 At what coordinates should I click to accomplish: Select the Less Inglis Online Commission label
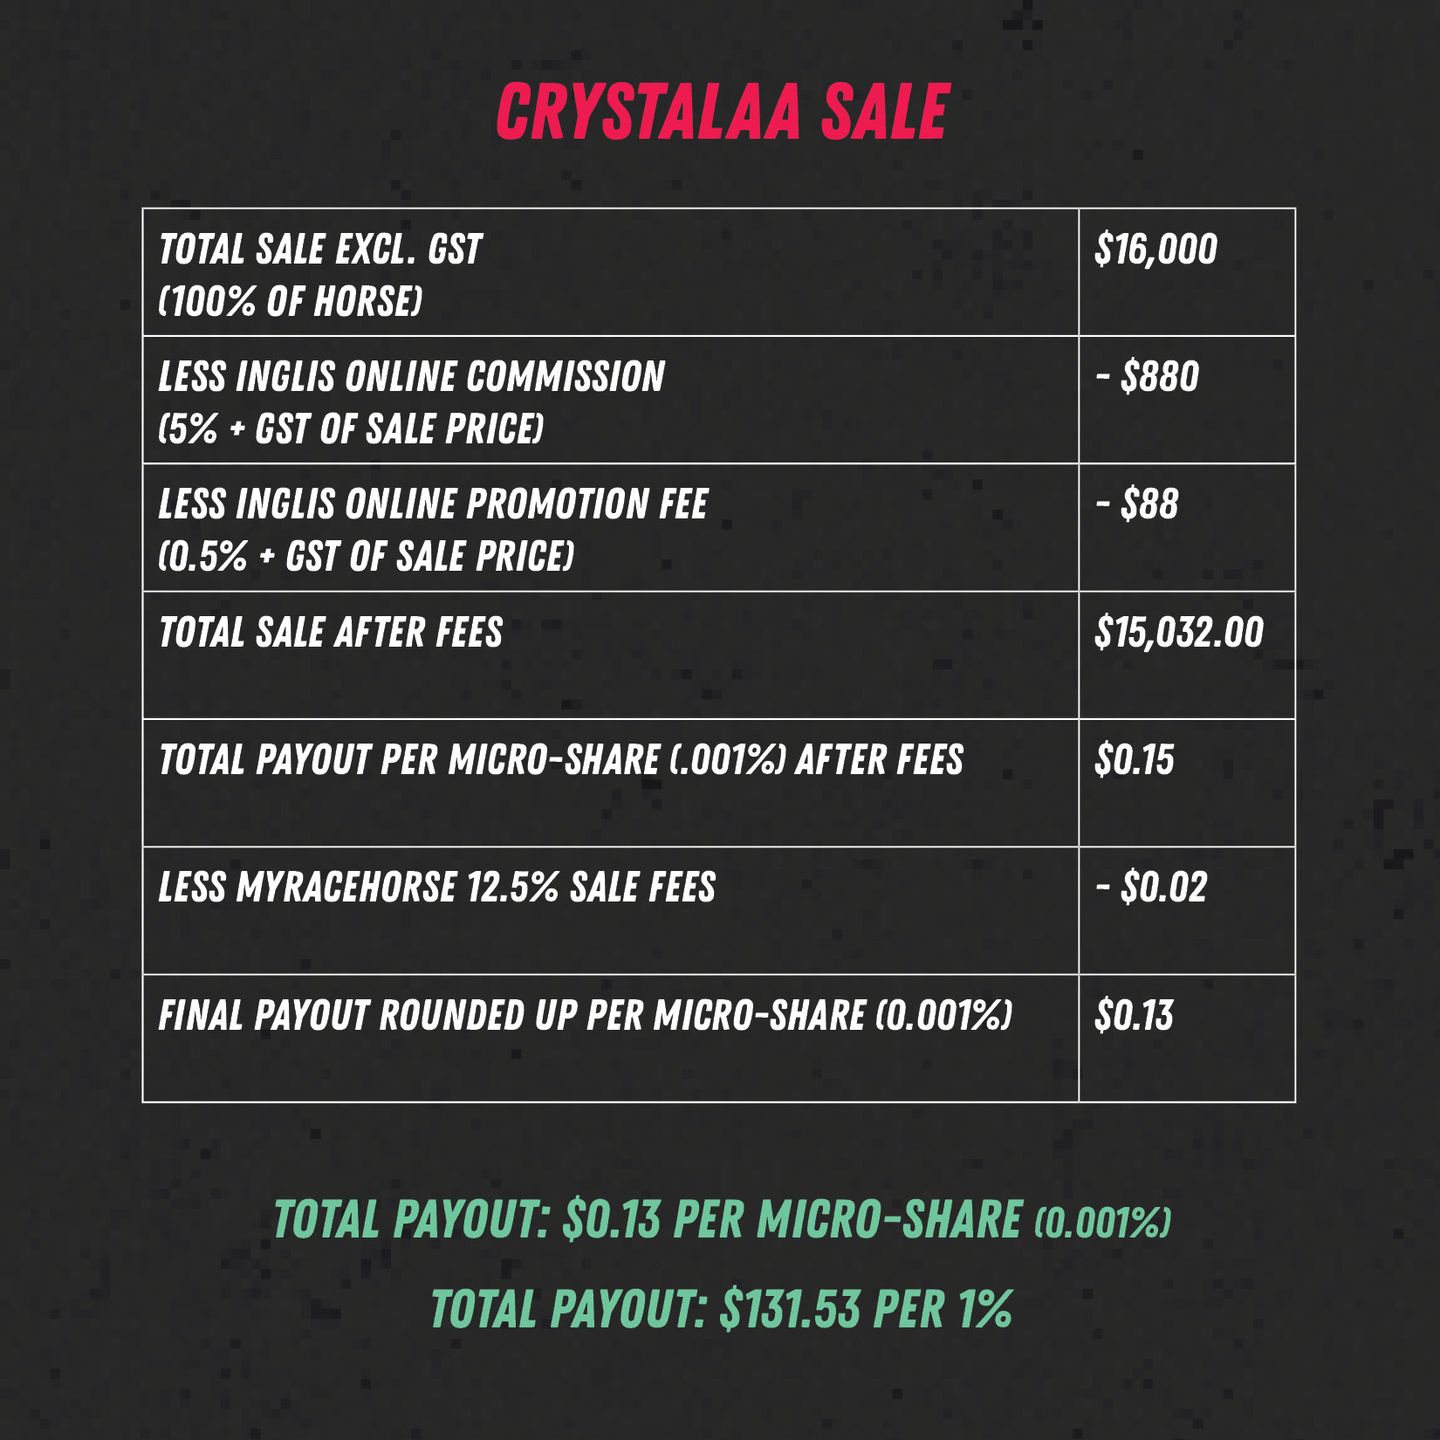pos(411,377)
